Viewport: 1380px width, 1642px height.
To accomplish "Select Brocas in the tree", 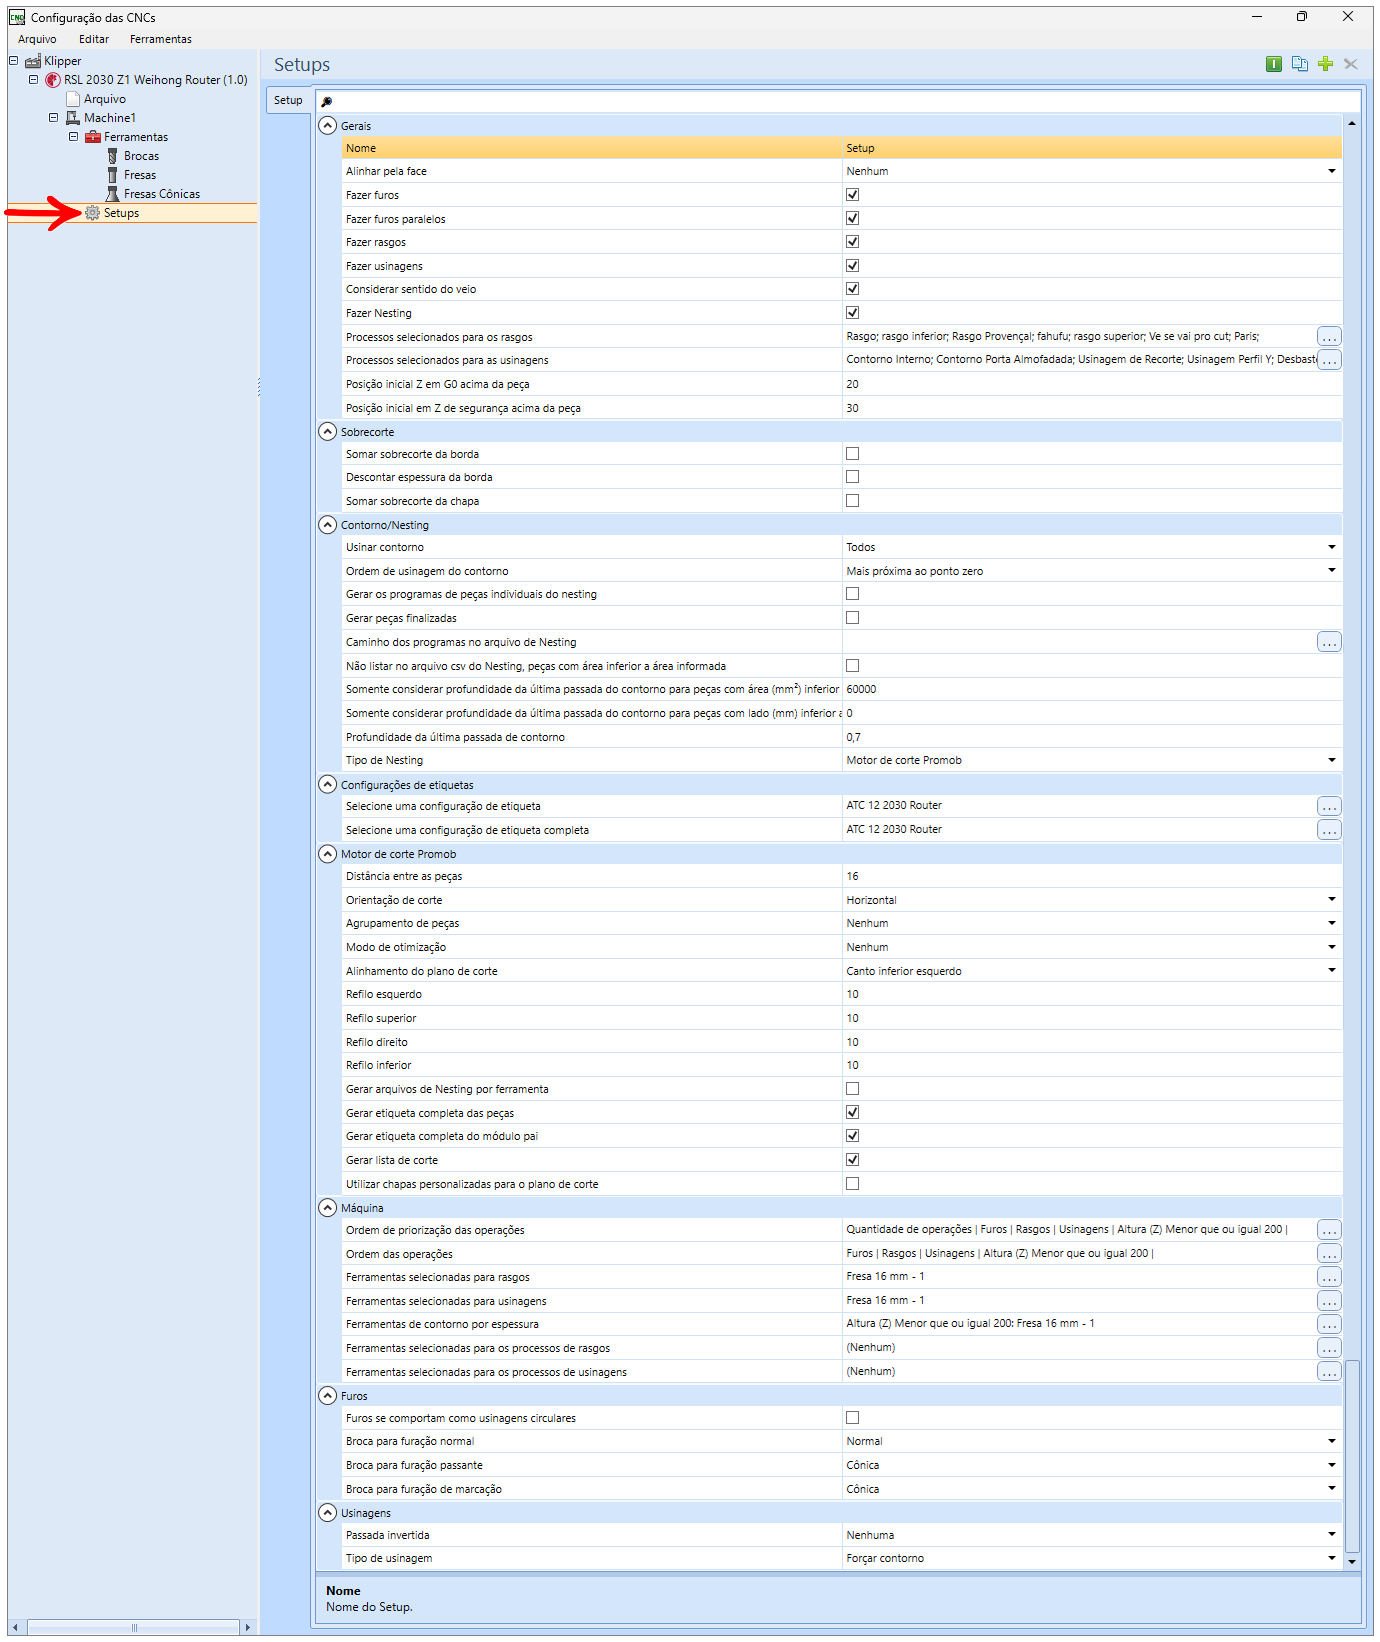I will [x=141, y=156].
